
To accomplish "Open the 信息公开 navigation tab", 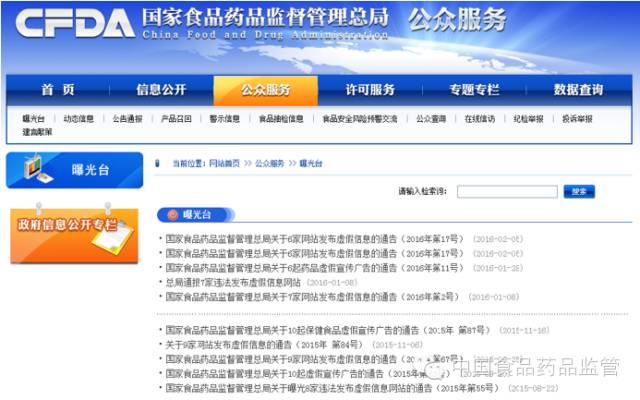I will point(161,90).
